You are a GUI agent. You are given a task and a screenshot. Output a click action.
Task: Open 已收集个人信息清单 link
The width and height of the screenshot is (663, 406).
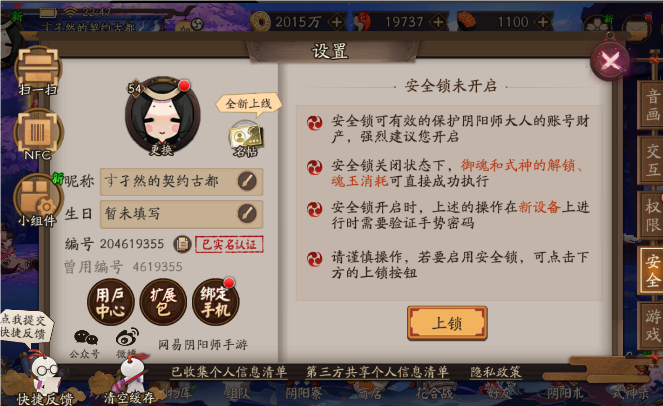coord(229,372)
